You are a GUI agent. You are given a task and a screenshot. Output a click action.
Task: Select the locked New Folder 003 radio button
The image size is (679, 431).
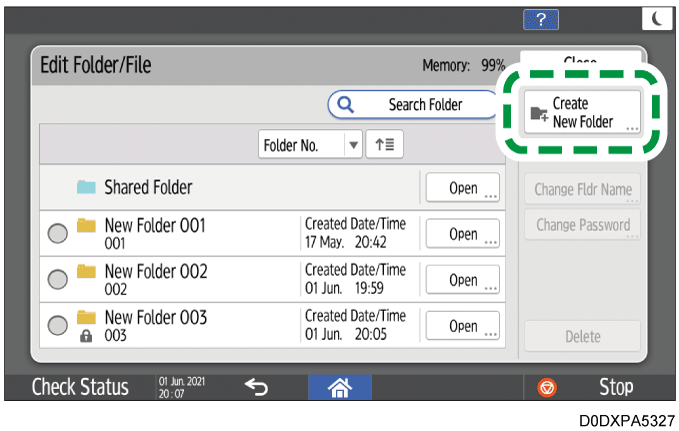[x=58, y=325]
